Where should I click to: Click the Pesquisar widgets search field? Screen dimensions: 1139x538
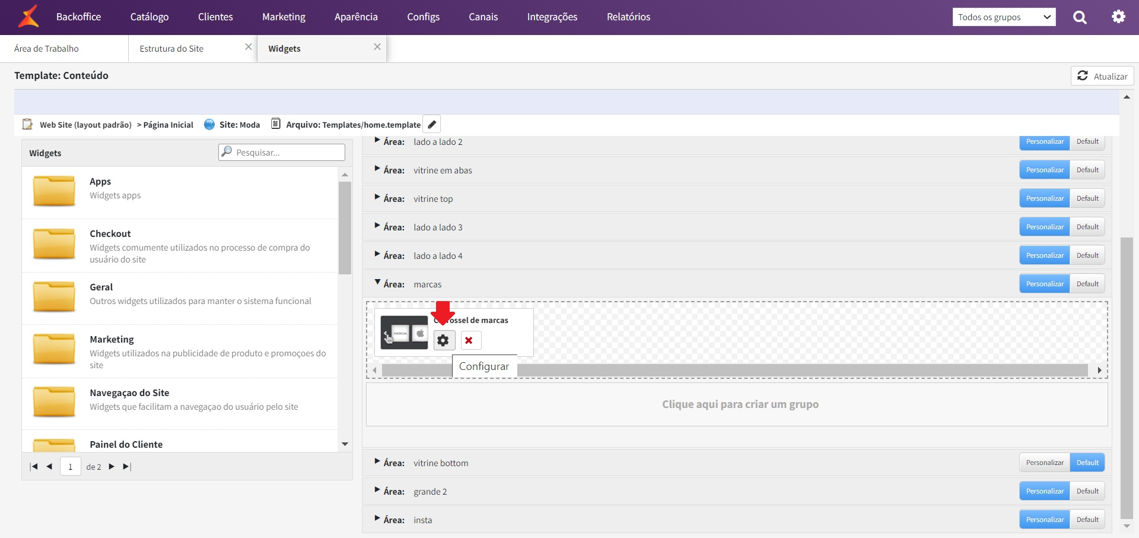281,152
